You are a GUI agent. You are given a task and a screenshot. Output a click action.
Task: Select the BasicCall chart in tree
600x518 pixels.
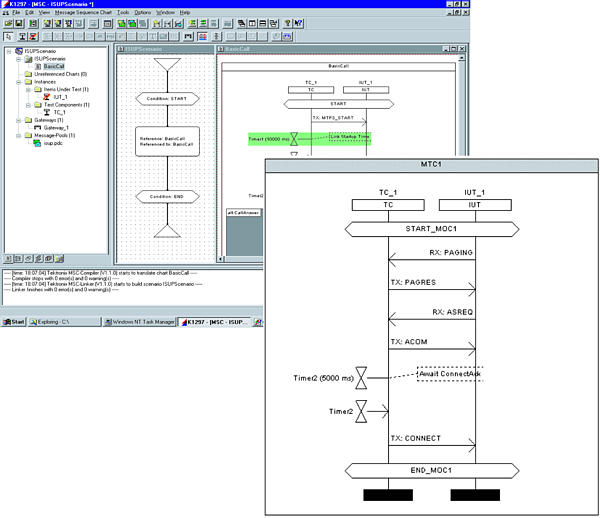(x=52, y=66)
